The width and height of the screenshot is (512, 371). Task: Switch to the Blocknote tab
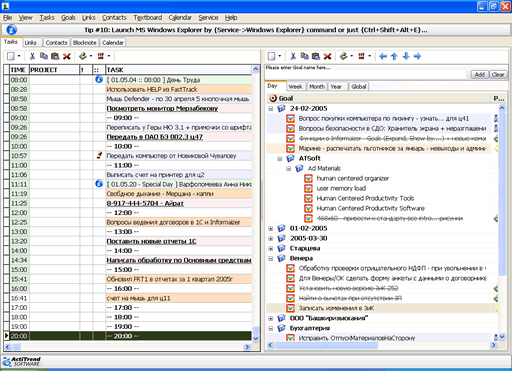coord(85,43)
